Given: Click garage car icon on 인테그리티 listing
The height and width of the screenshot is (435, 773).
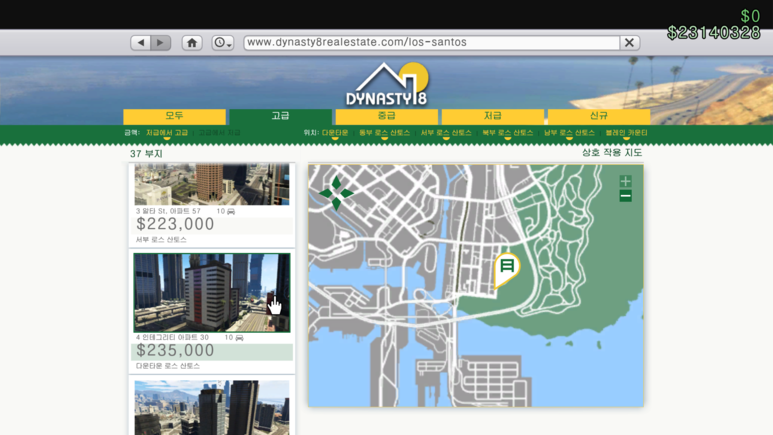Looking at the screenshot, I should tap(239, 338).
